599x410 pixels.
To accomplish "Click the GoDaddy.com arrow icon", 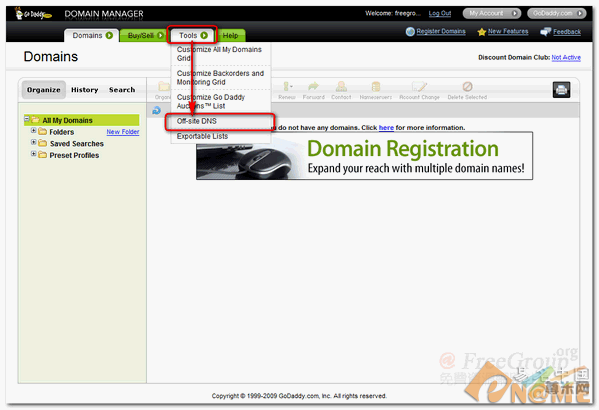I will pyautogui.click(x=580, y=13).
